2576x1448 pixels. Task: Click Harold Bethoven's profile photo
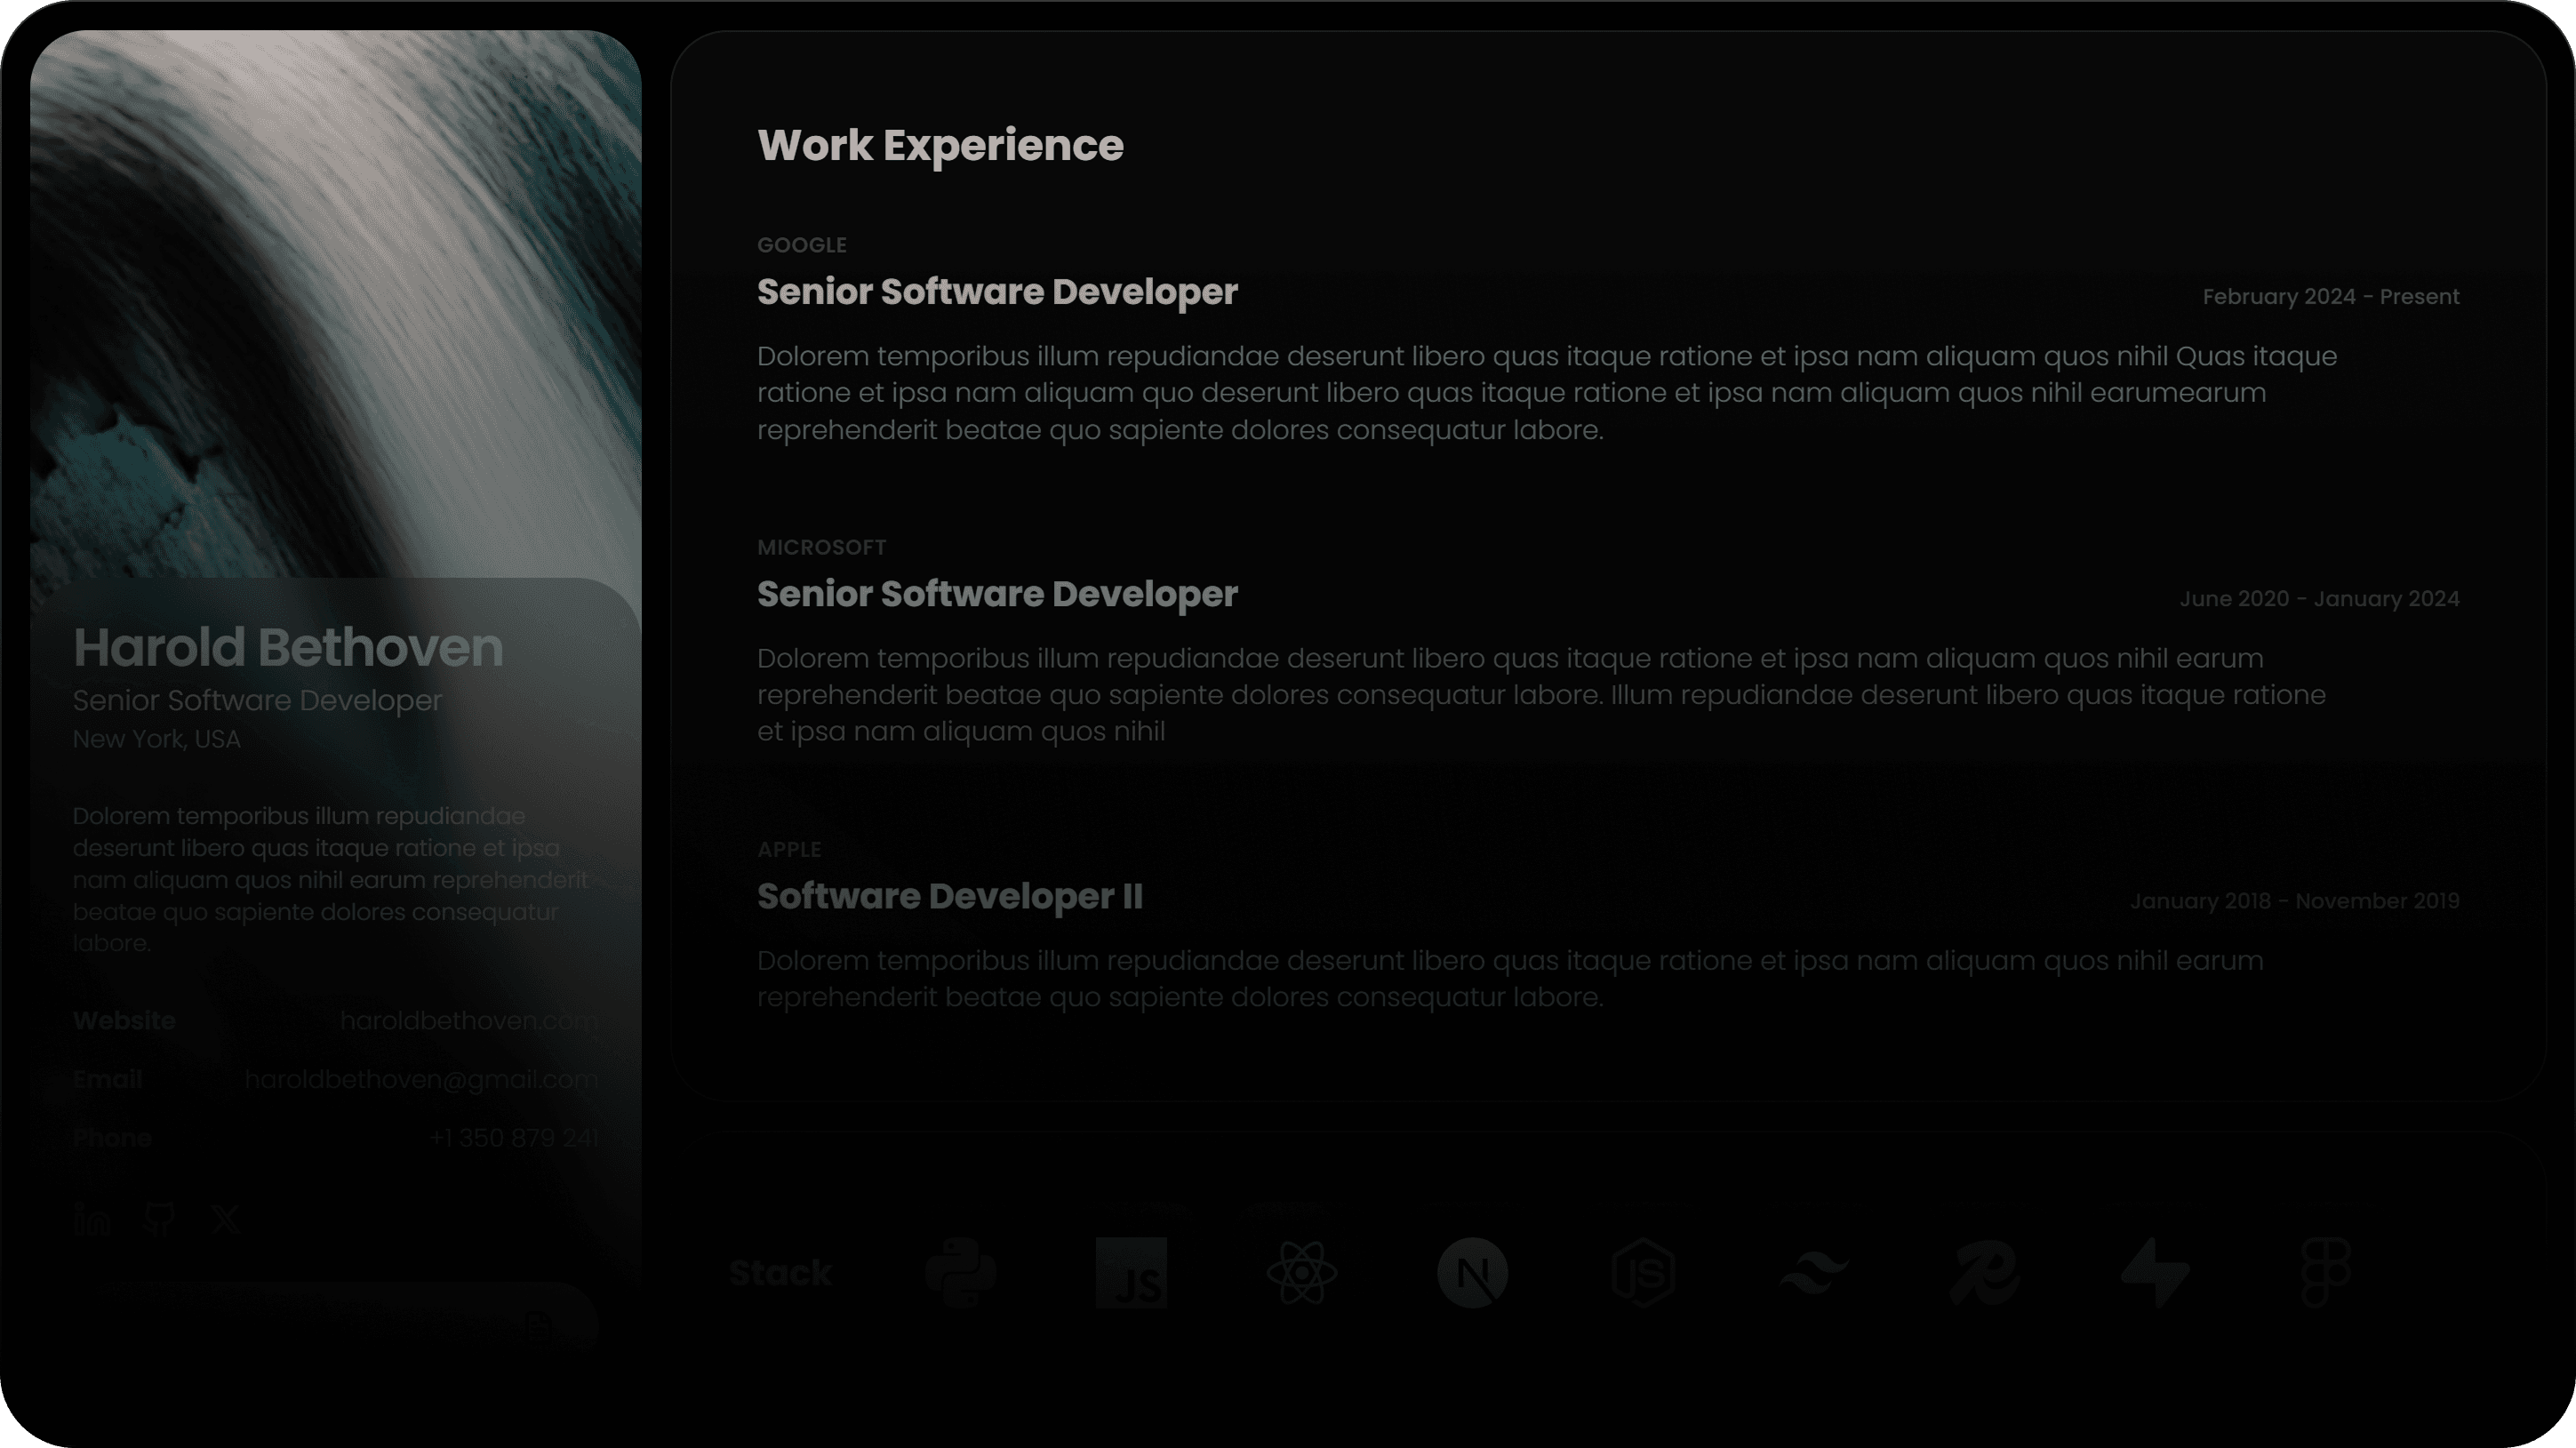click(x=336, y=300)
